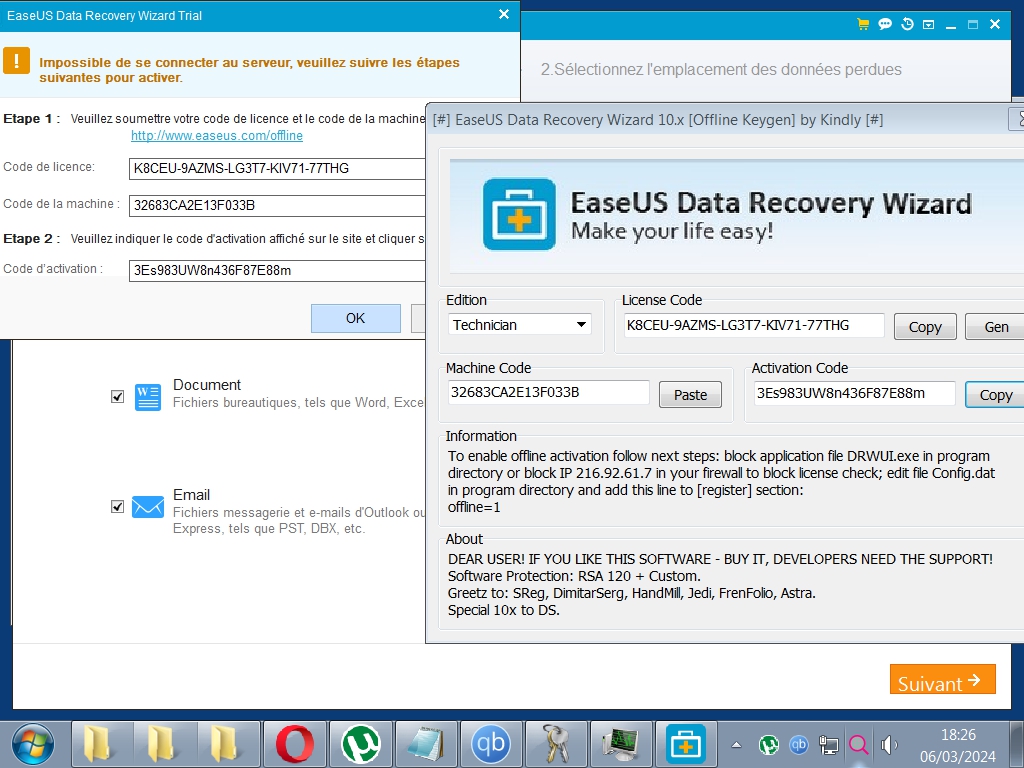Click the "Make your life easy!" tagline
This screenshot has width=1024, height=768.
672,231
